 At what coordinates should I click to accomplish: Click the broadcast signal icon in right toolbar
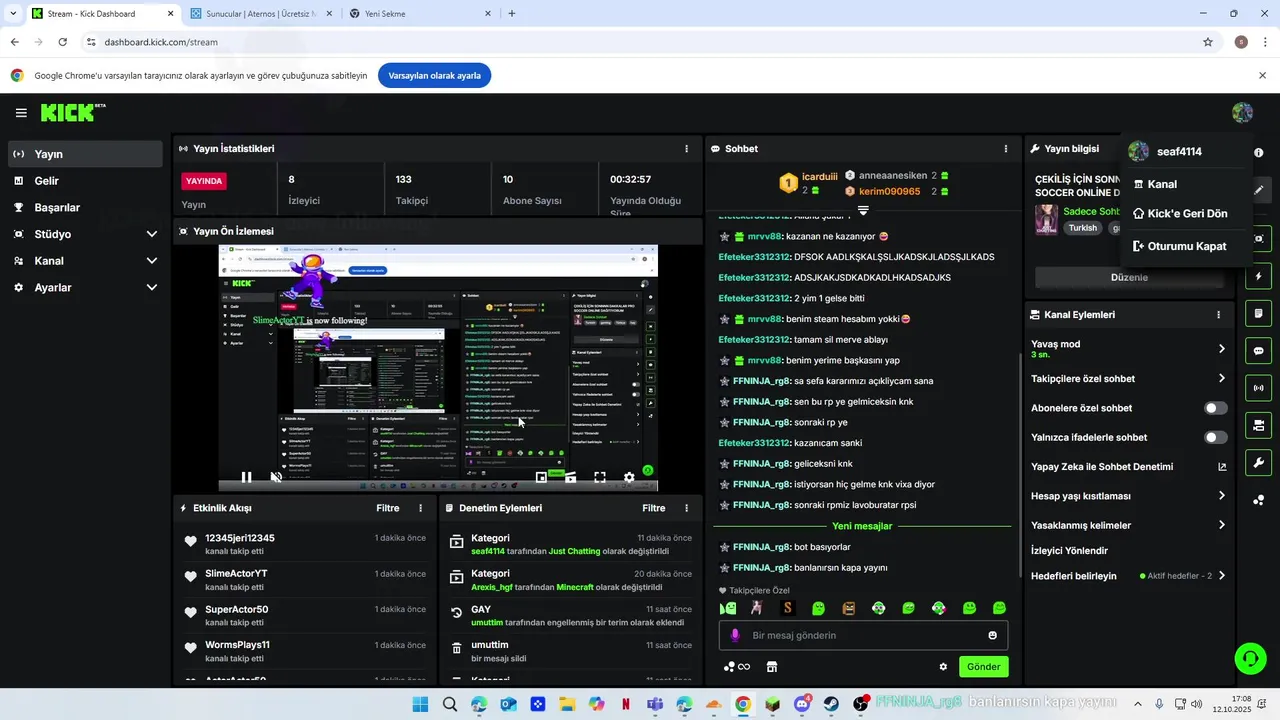[x=1258, y=388]
